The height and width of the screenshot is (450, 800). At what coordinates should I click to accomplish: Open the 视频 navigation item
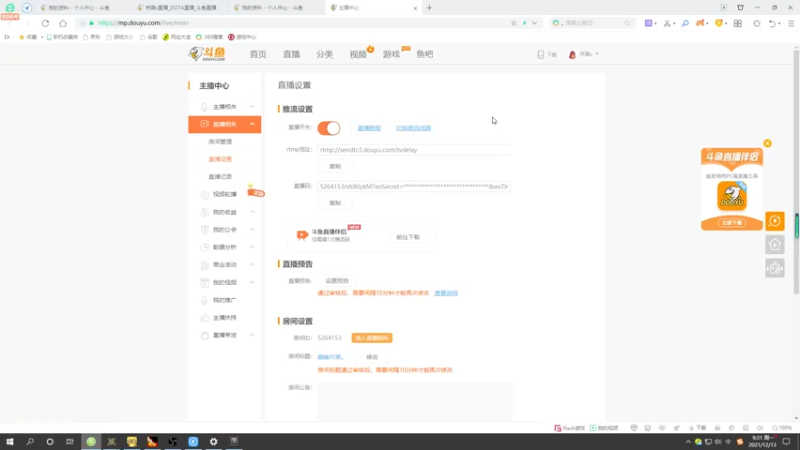pos(358,54)
